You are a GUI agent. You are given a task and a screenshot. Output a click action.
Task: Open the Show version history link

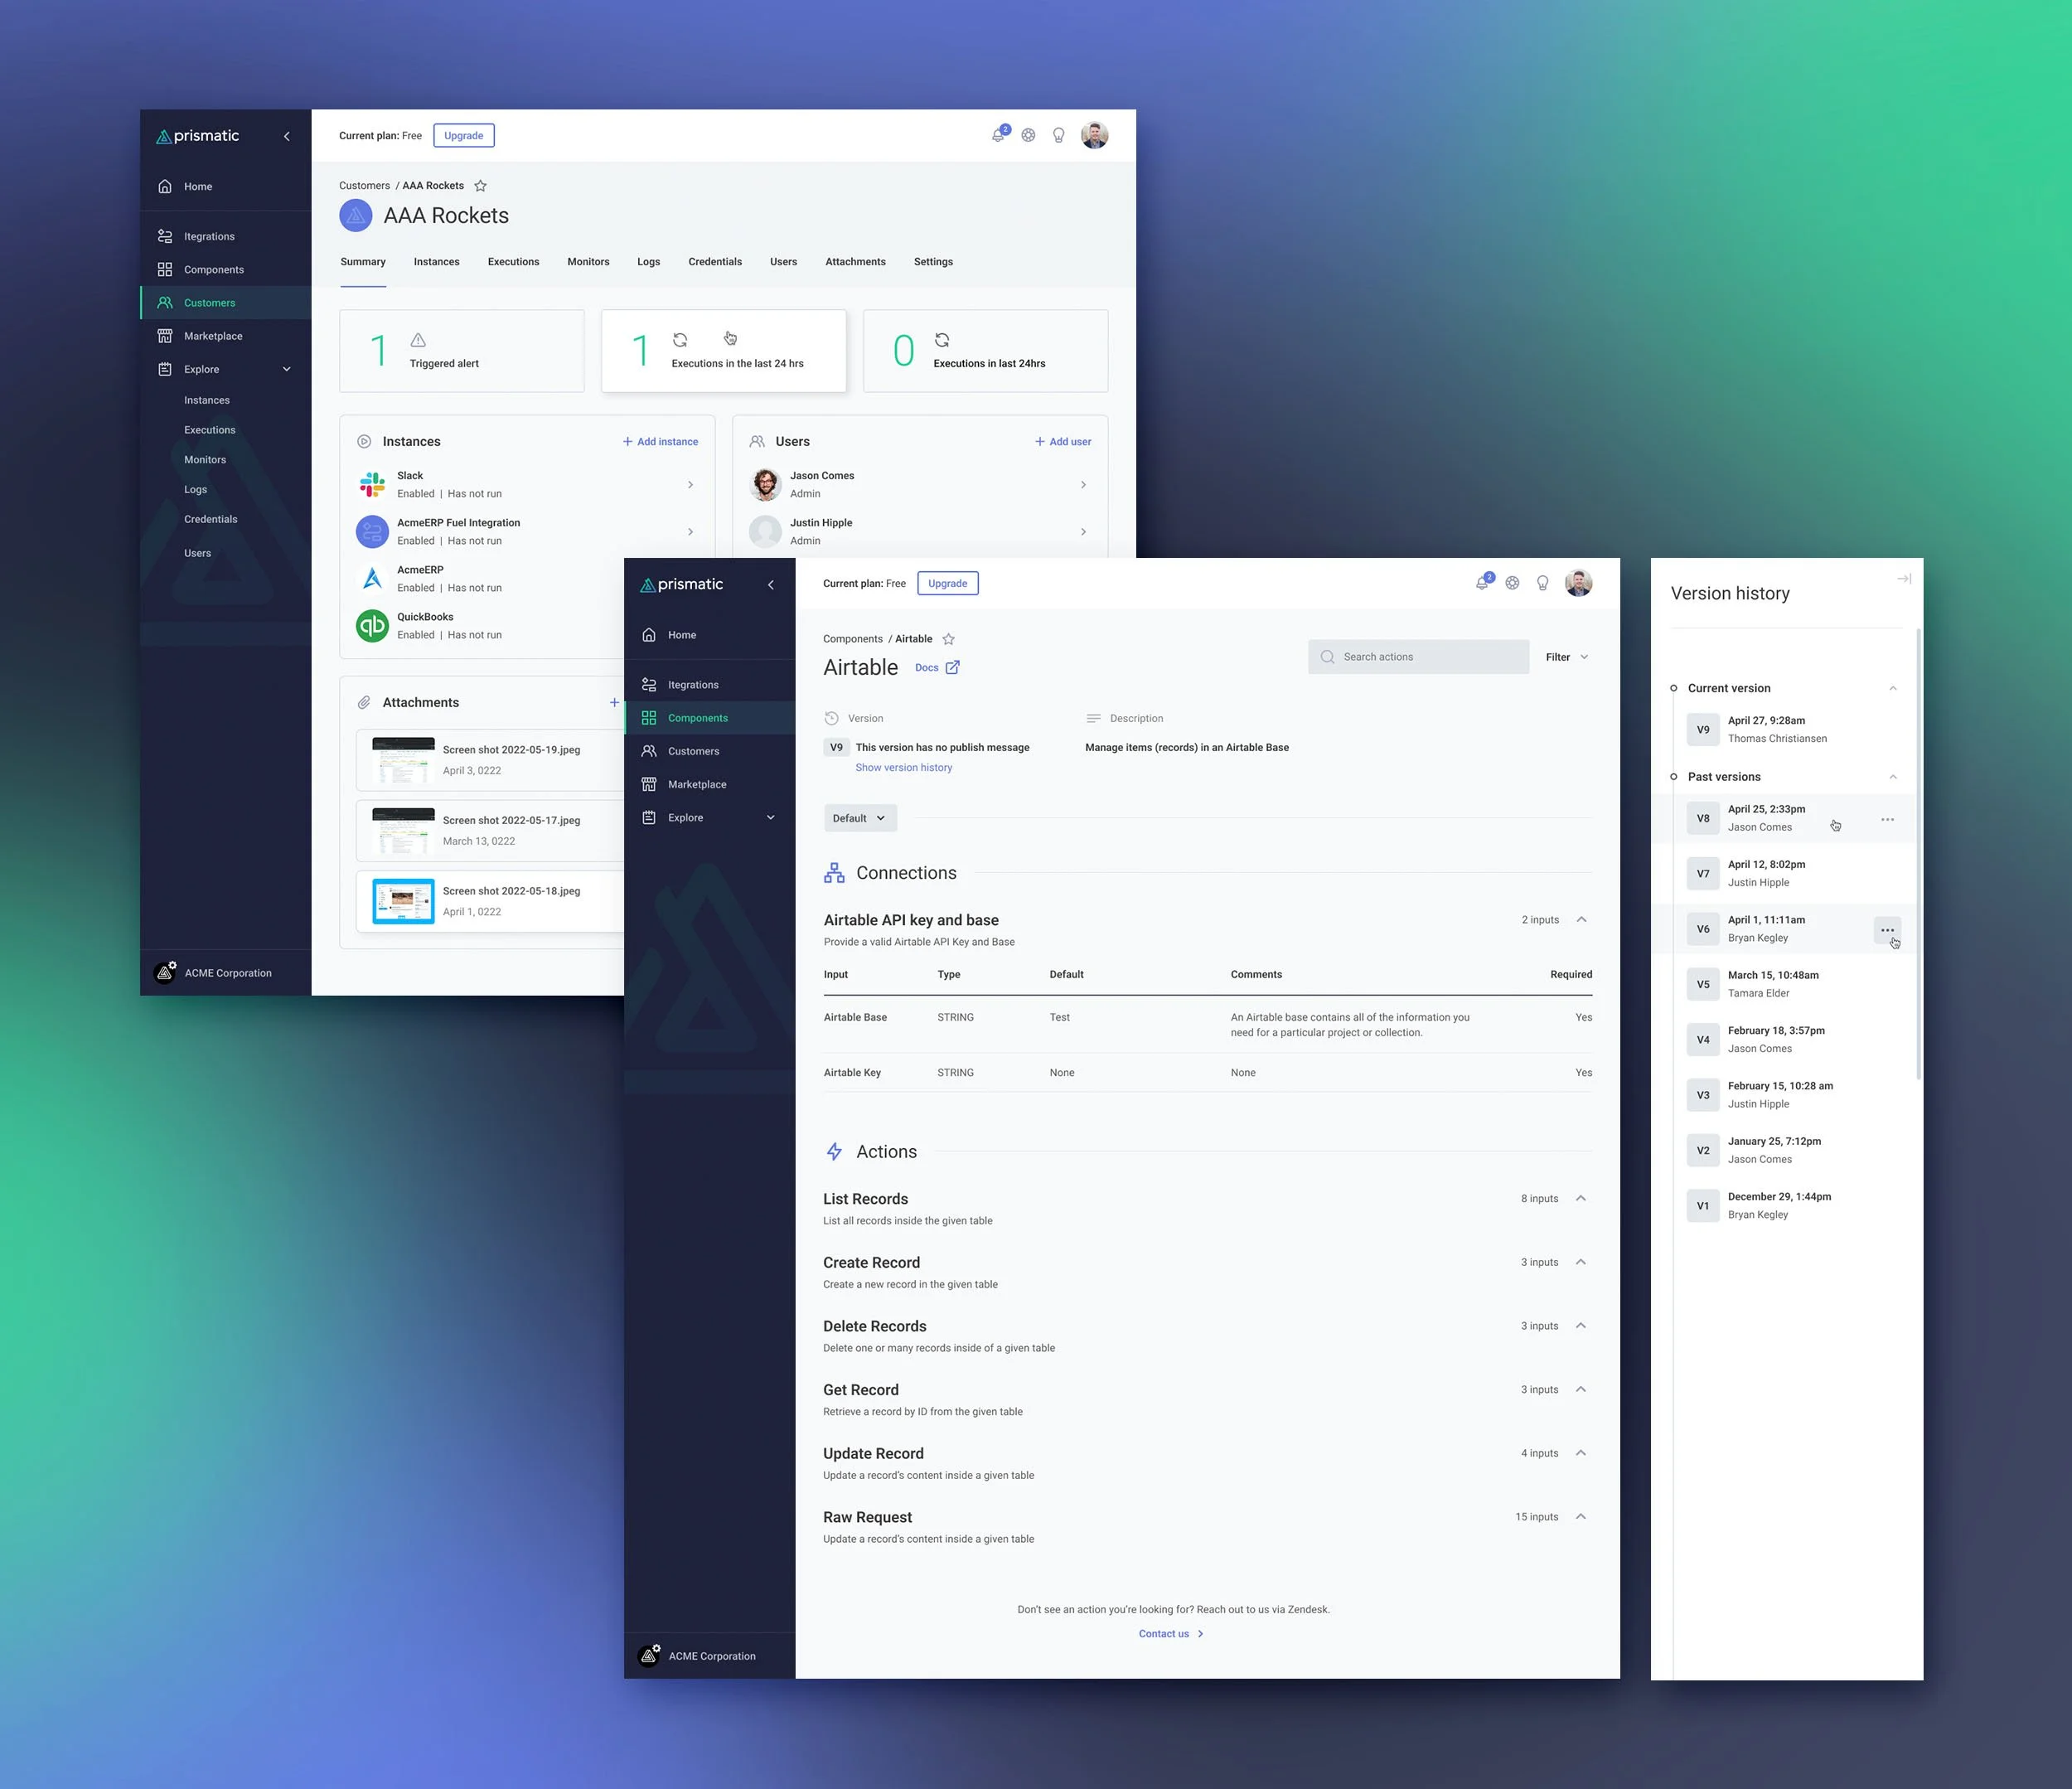pyautogui.click(x=903, y=767)
